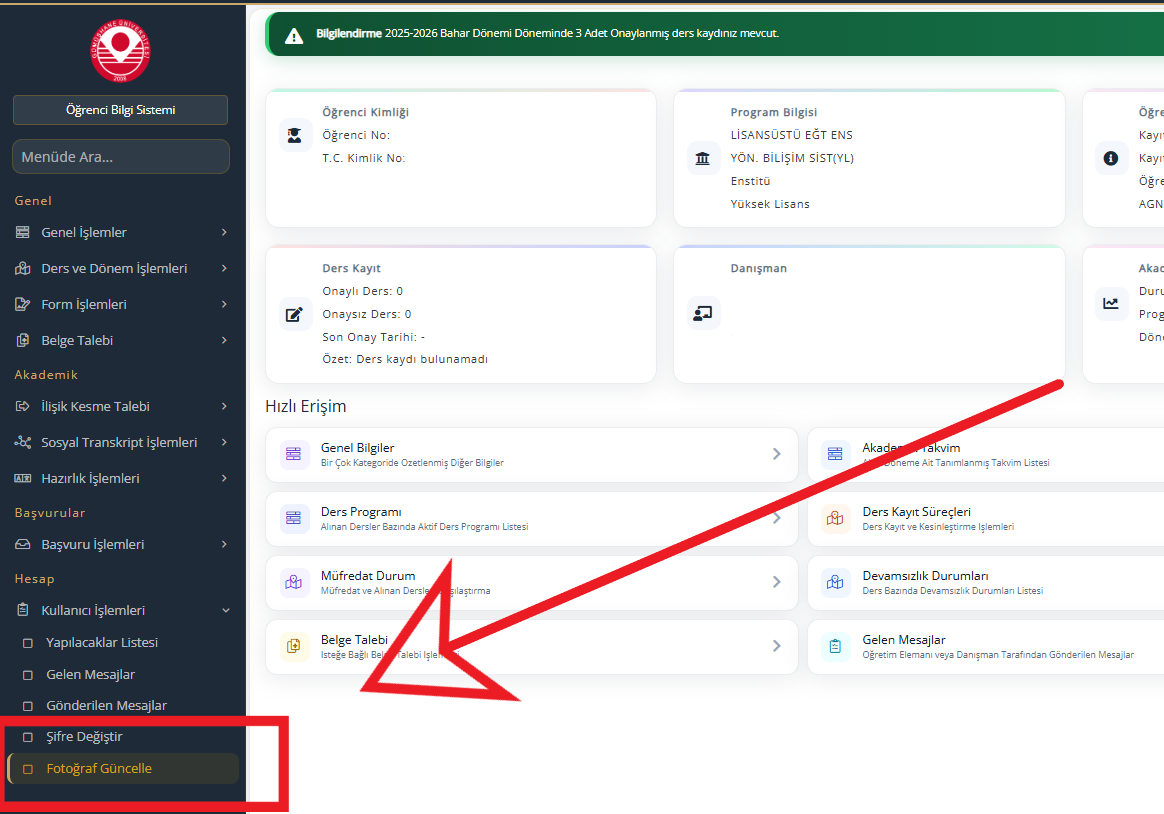The width and height of the screenshot is (1164, 814).
Task: Click the Devamsızlık Durumları icon
Action: [835, 582]
